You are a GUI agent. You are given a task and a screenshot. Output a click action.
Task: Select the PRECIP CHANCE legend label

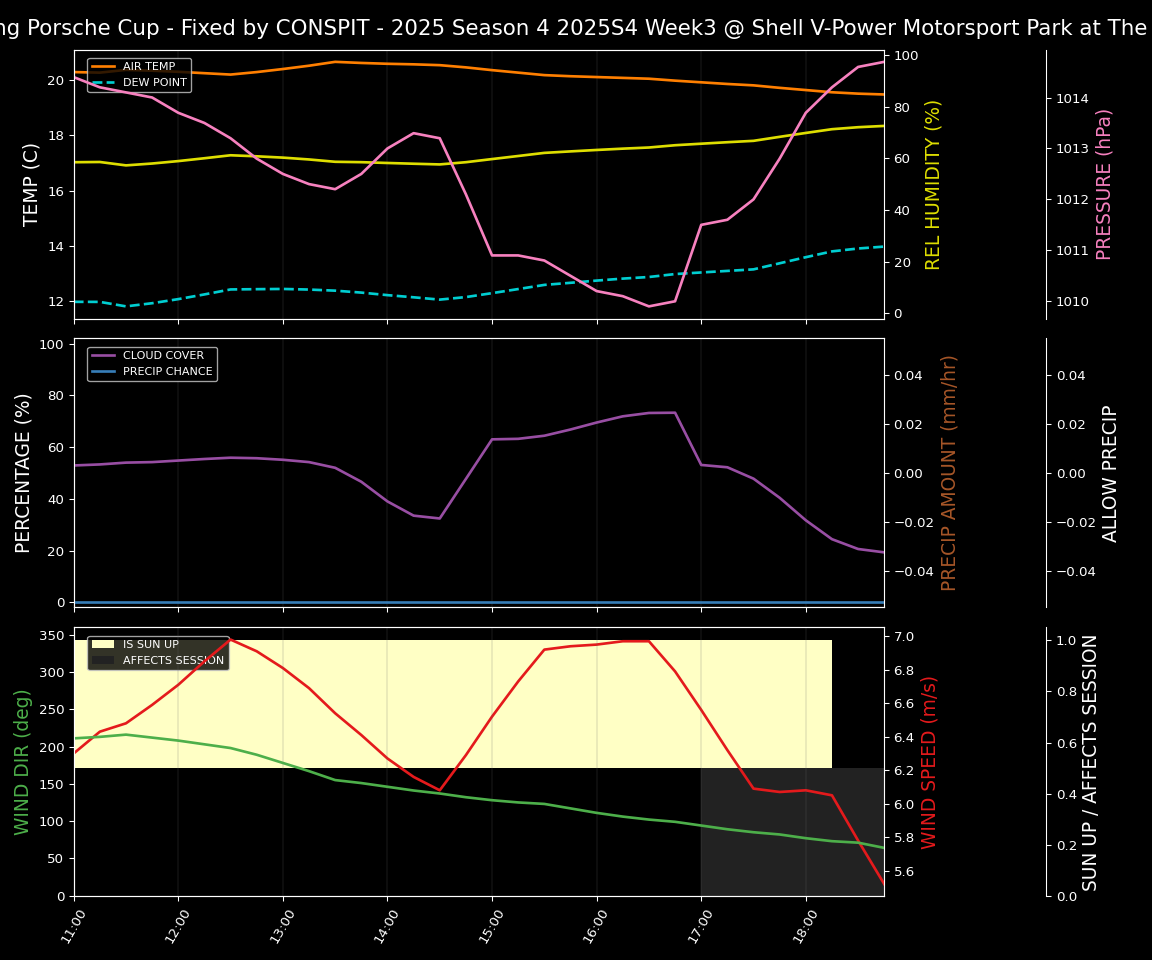tap(167, 372)
